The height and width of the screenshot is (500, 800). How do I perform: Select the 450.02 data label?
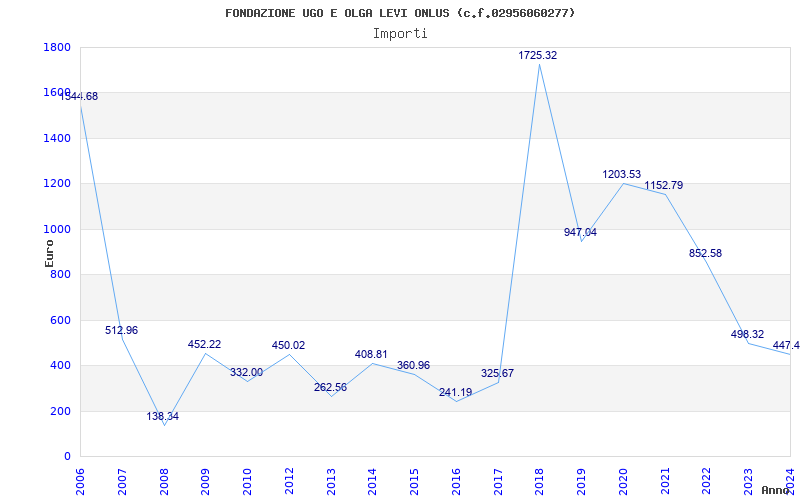(288, 345)
